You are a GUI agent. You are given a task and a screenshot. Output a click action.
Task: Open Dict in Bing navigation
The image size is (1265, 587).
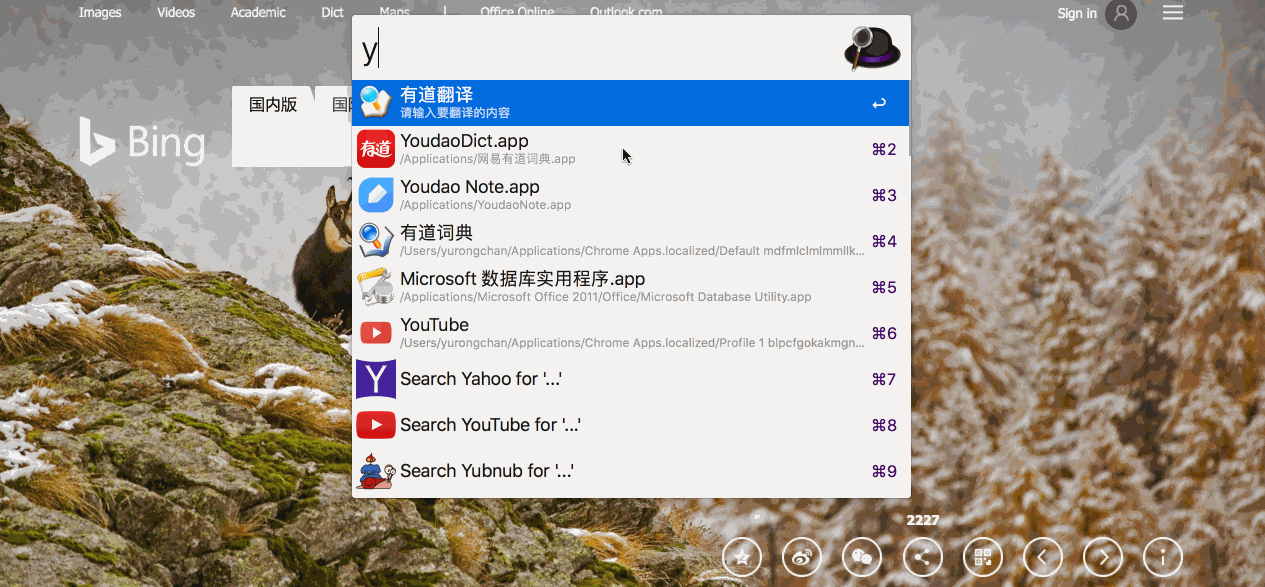coord(333,13)
